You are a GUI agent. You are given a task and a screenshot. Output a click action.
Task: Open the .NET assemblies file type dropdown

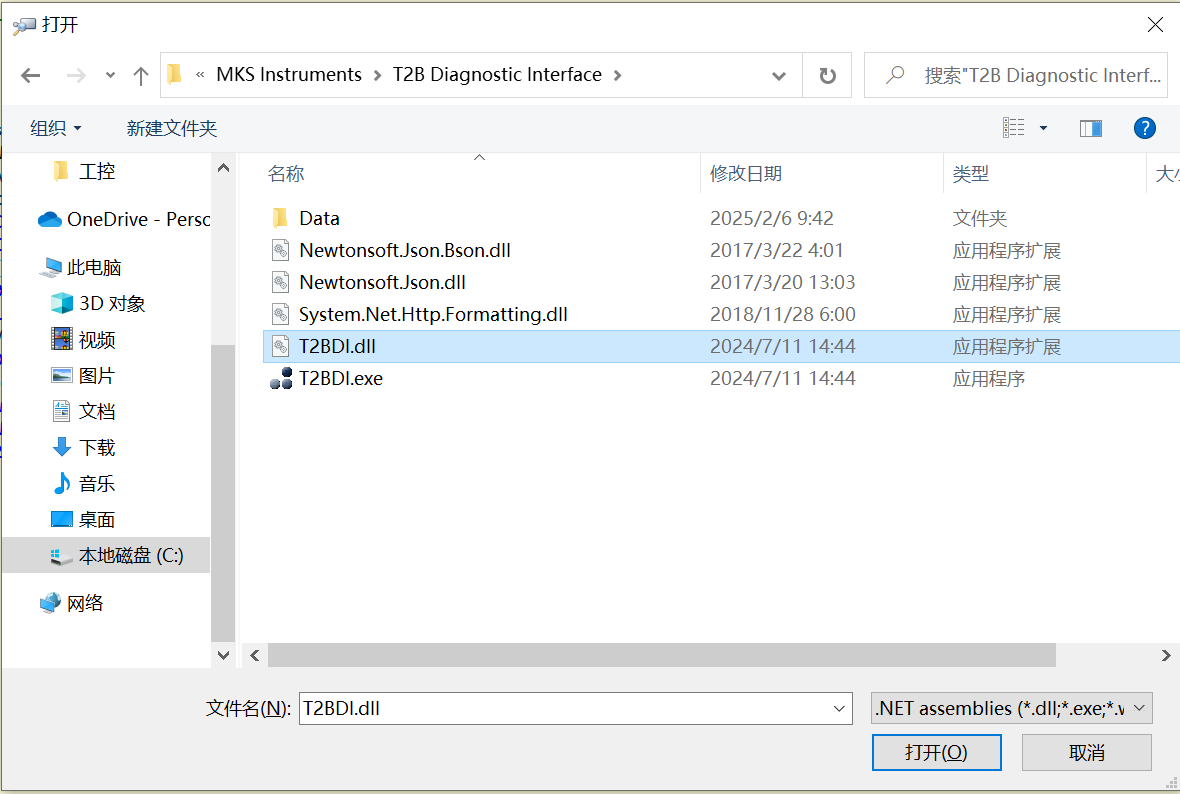point(1012,708)
